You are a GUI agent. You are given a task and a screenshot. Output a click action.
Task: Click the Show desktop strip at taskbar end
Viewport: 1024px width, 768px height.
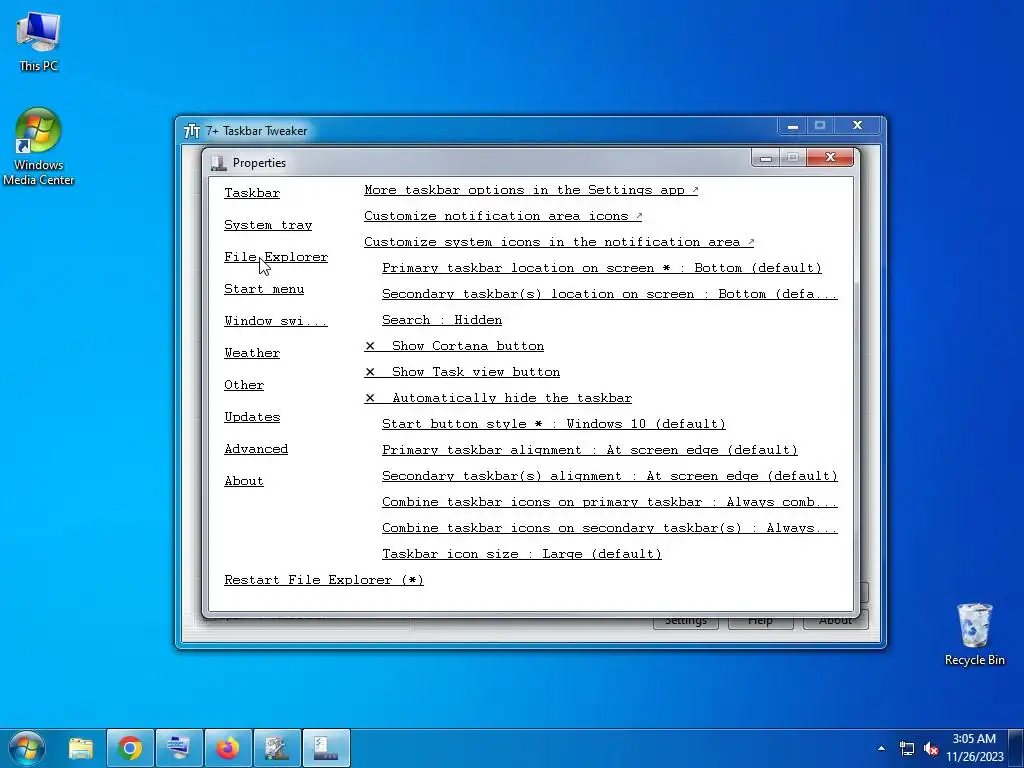(x=1016, y=748)
